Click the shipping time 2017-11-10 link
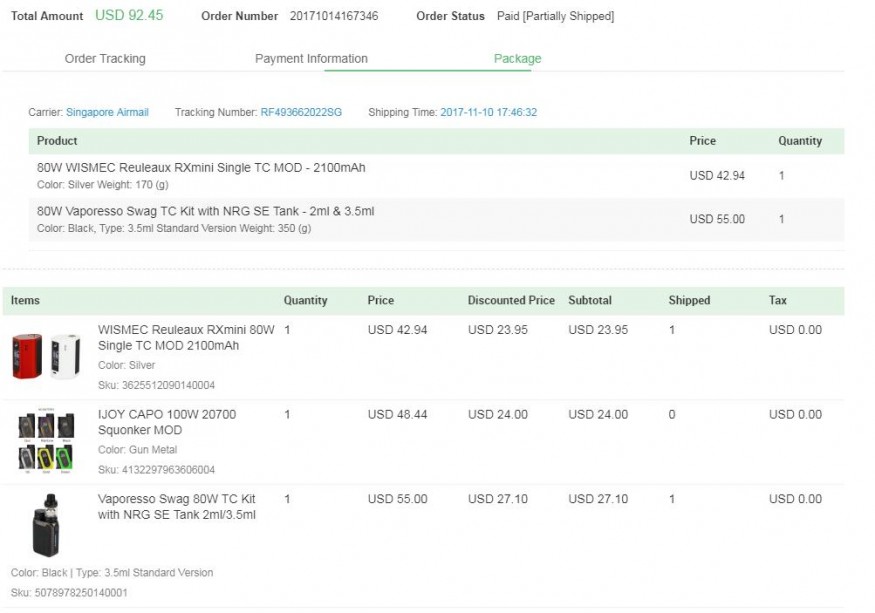Screen dimensions: 875x613 point(488,113)
